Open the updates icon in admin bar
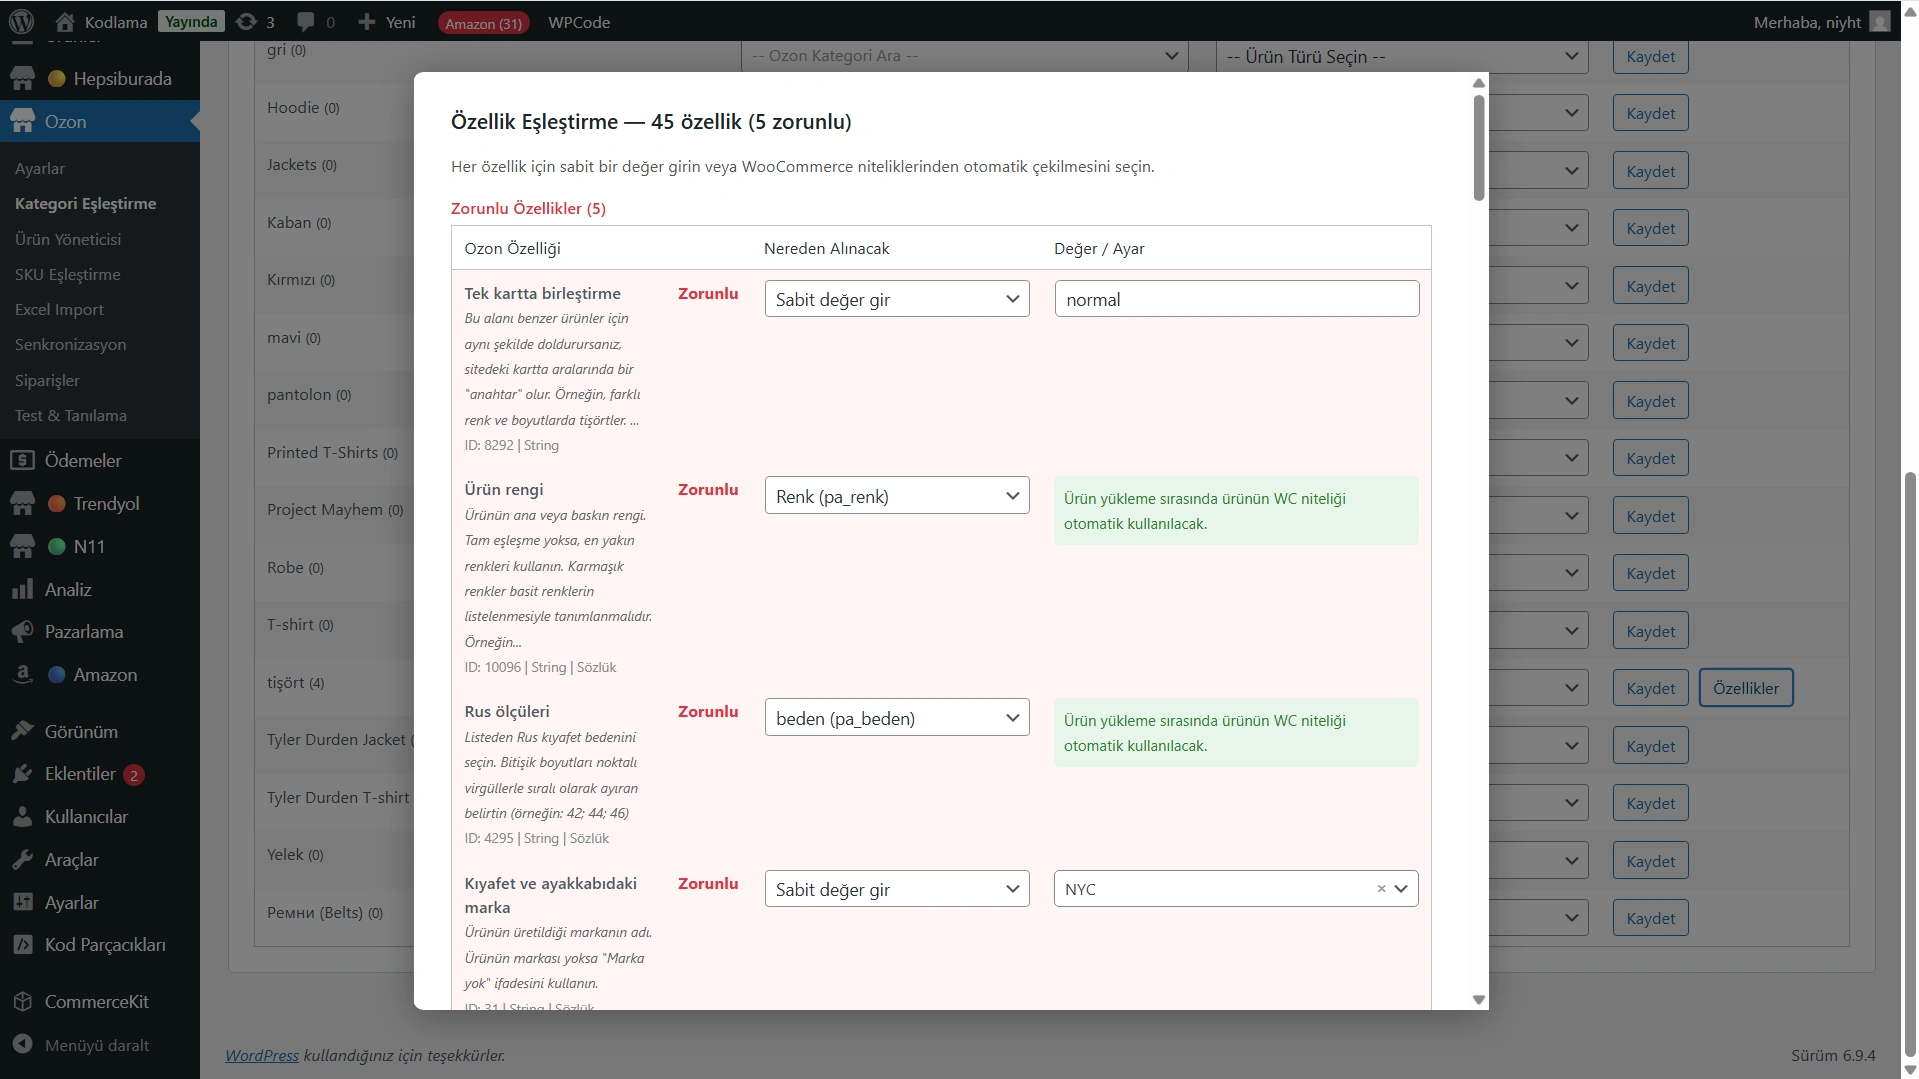 (247, 22)
